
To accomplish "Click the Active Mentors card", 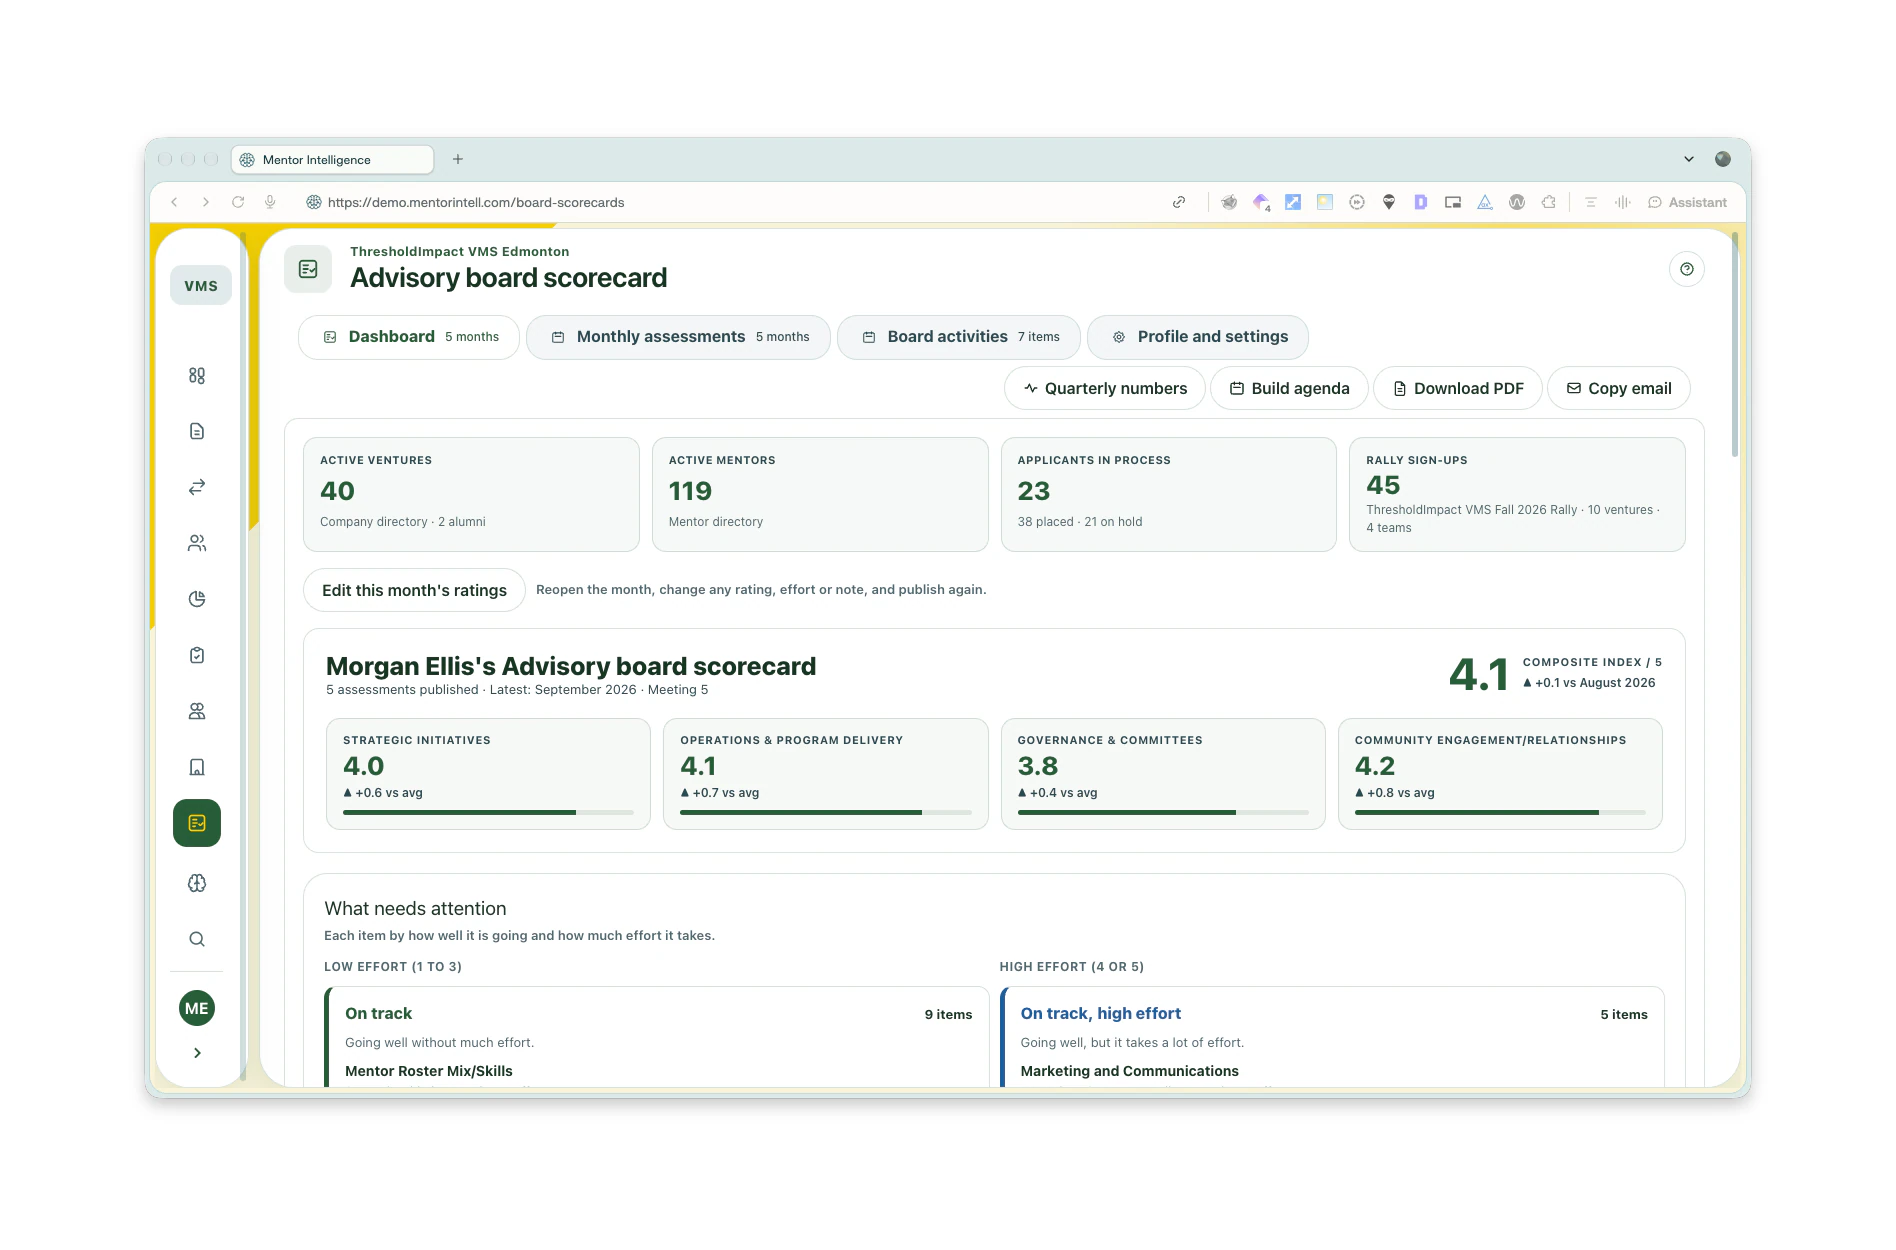I will pos(820,494).
